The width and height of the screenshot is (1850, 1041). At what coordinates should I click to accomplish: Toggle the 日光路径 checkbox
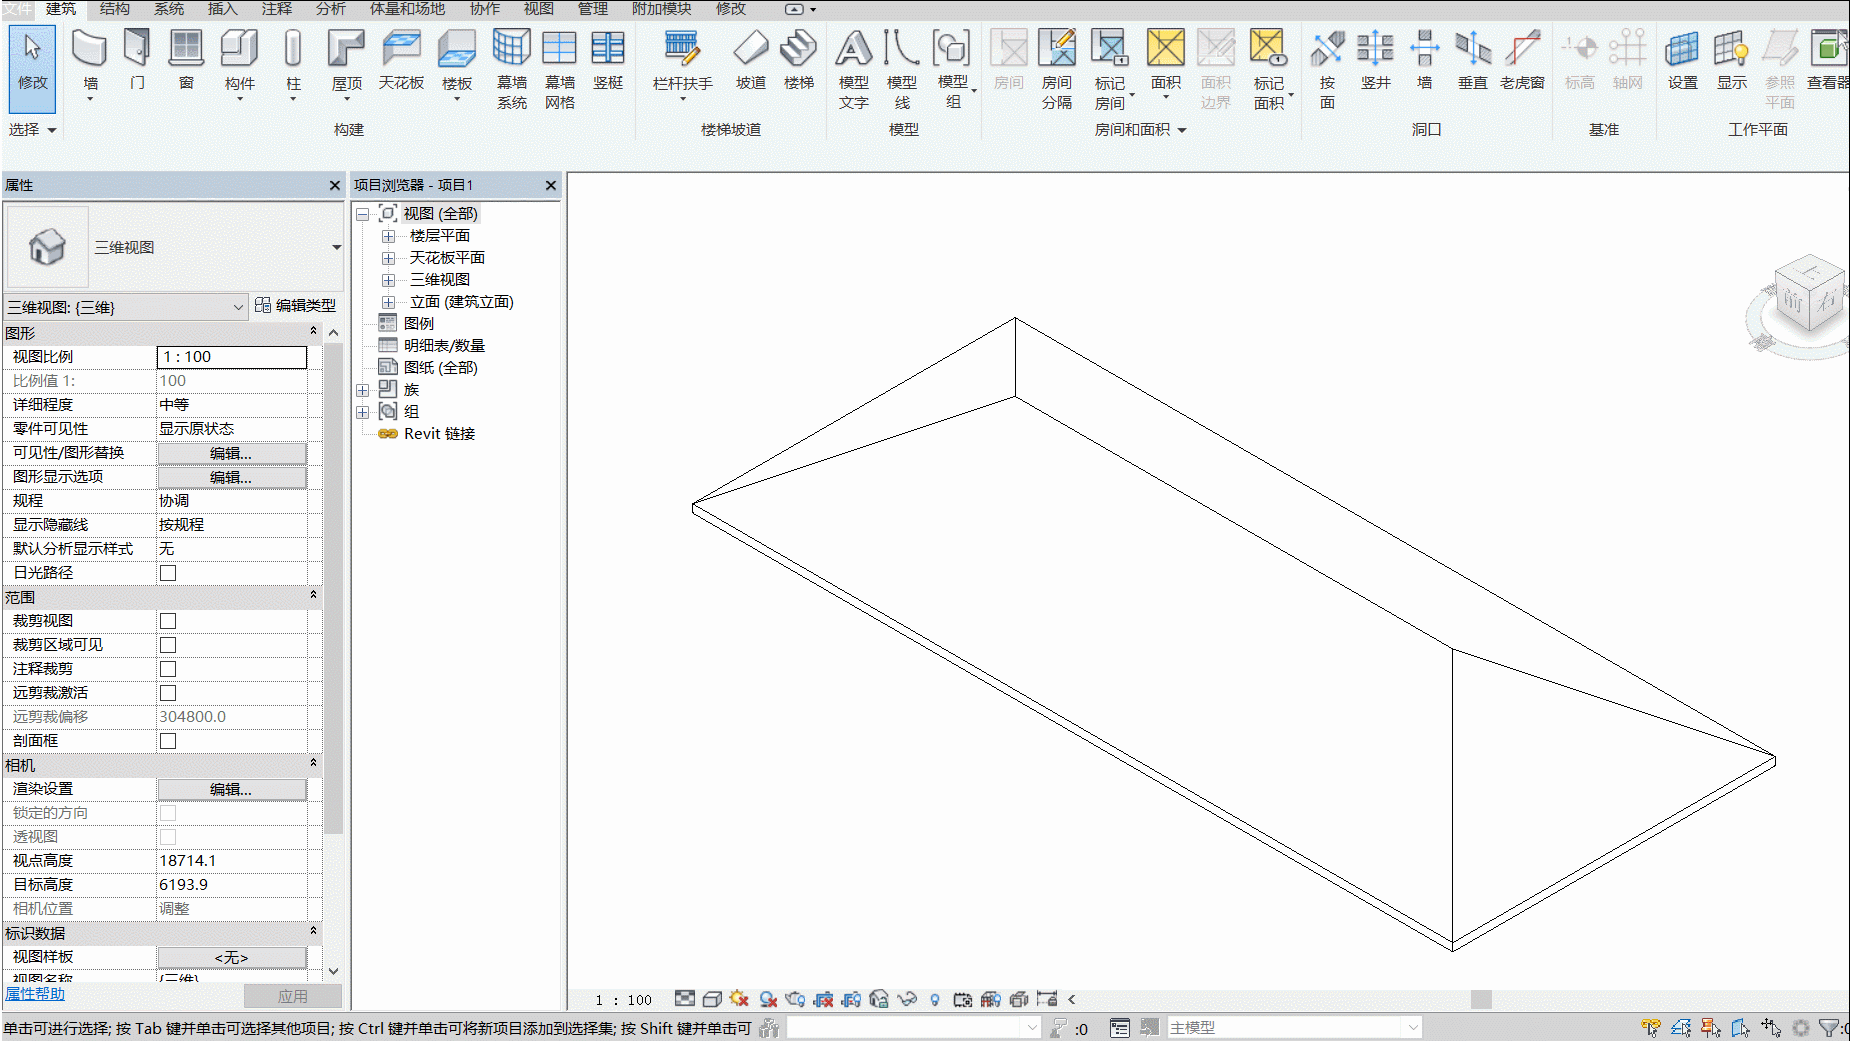(x=168, y=573)
